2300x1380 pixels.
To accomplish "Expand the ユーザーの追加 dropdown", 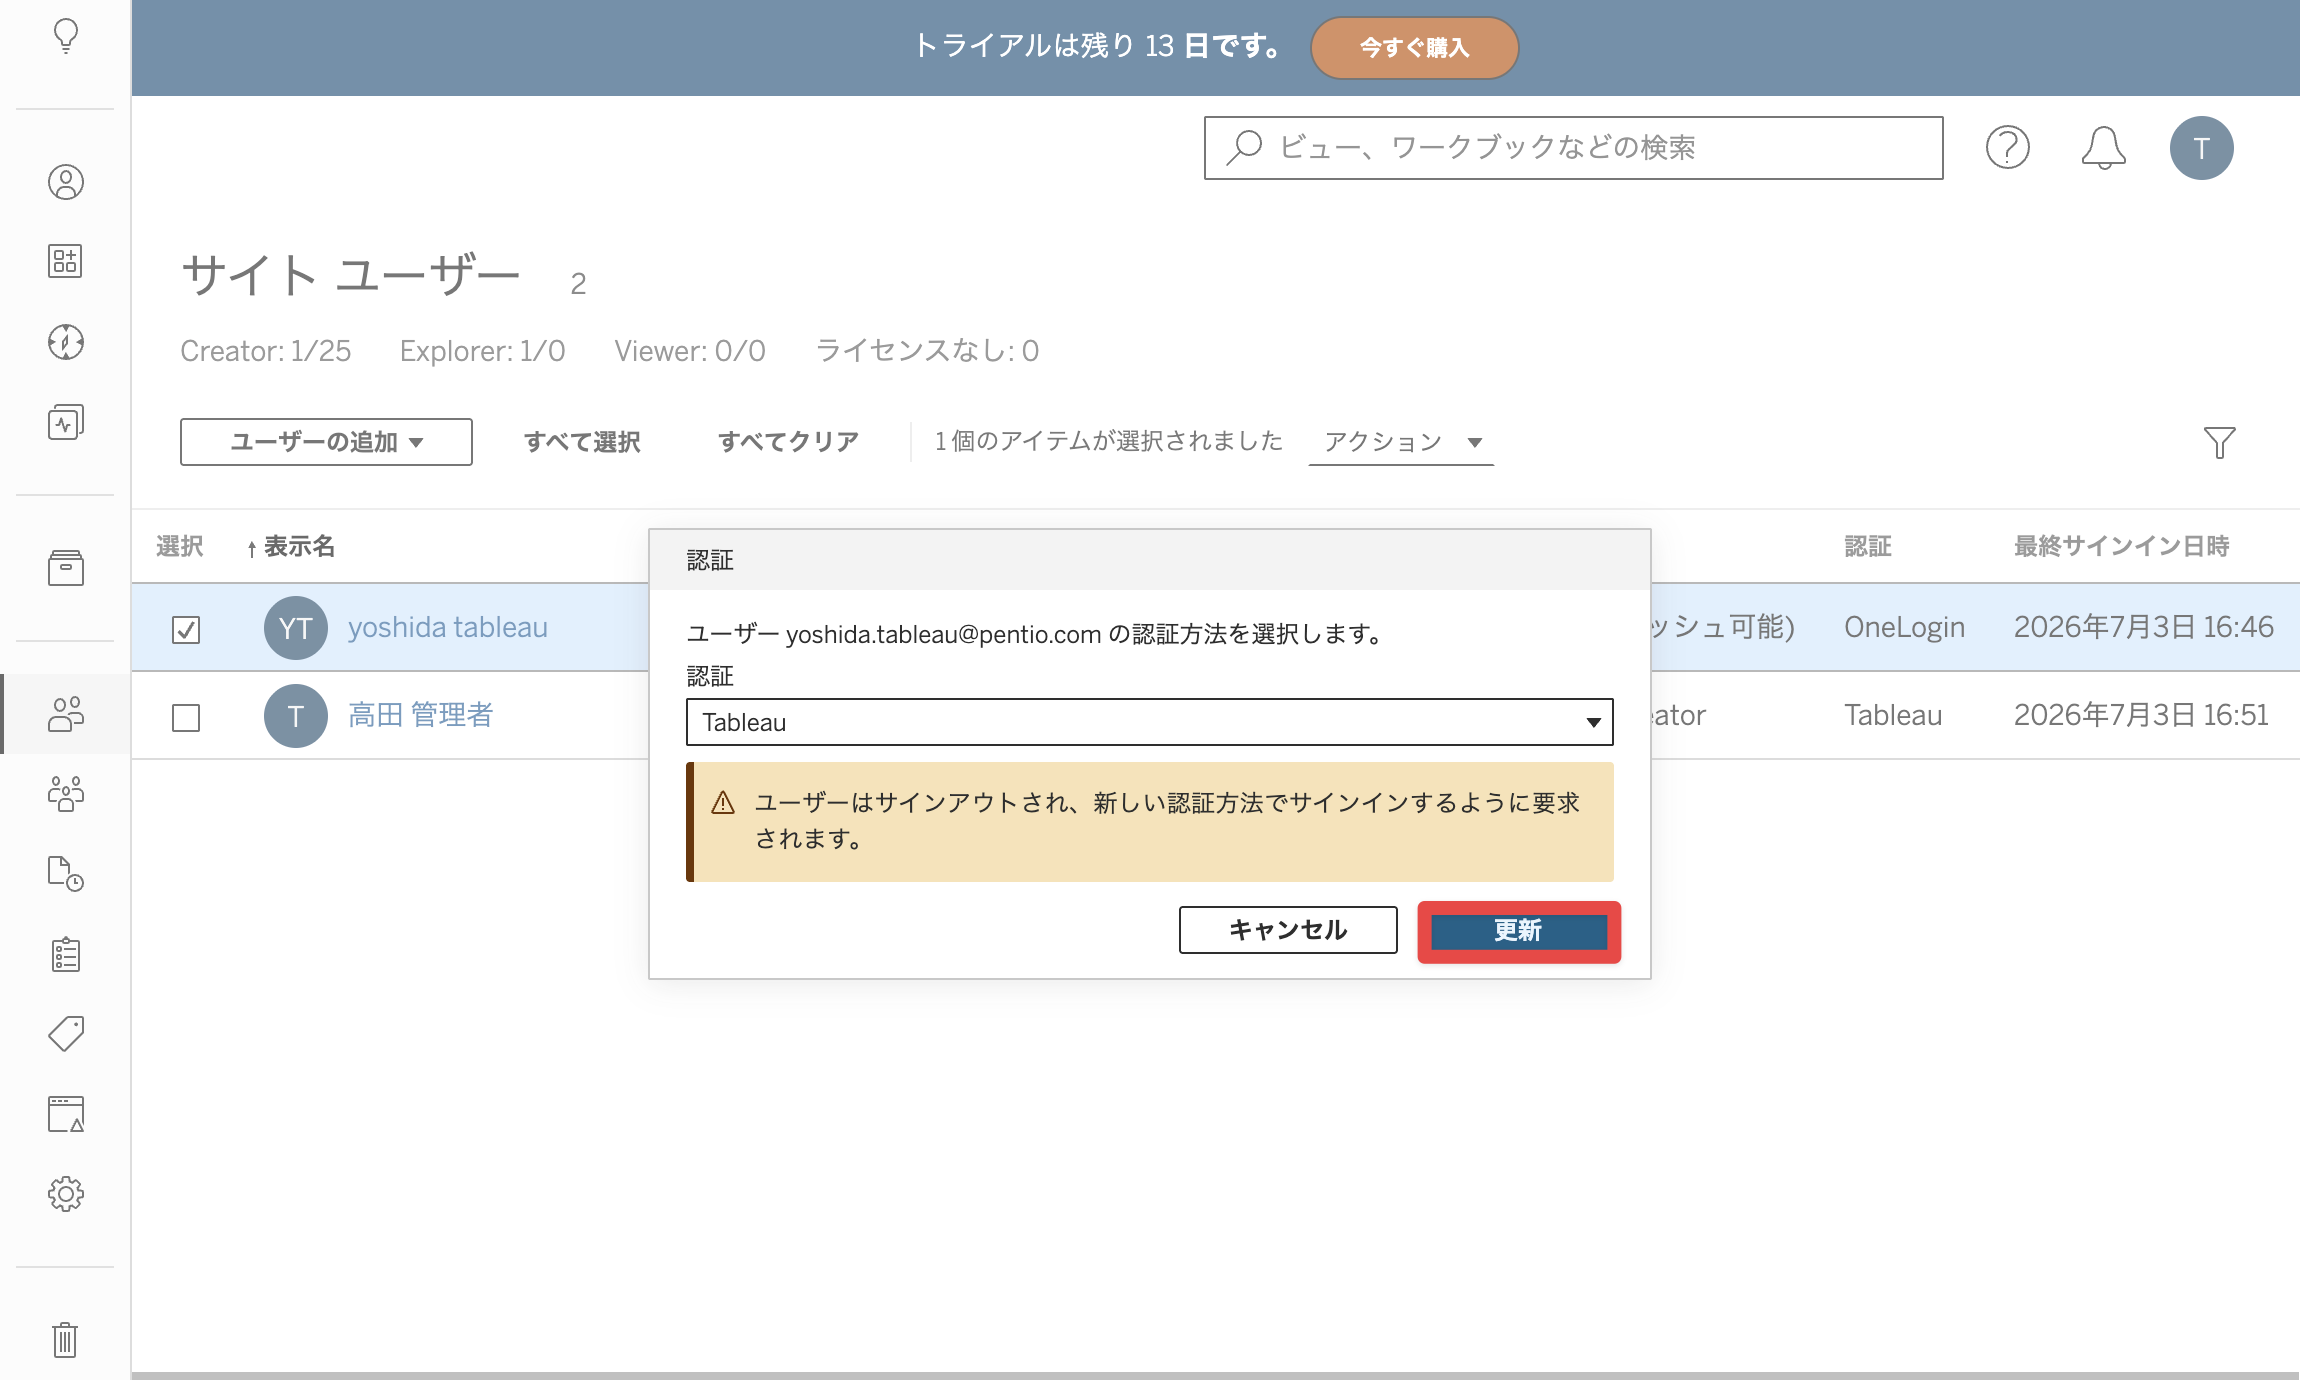I will [x=326, y=442].
